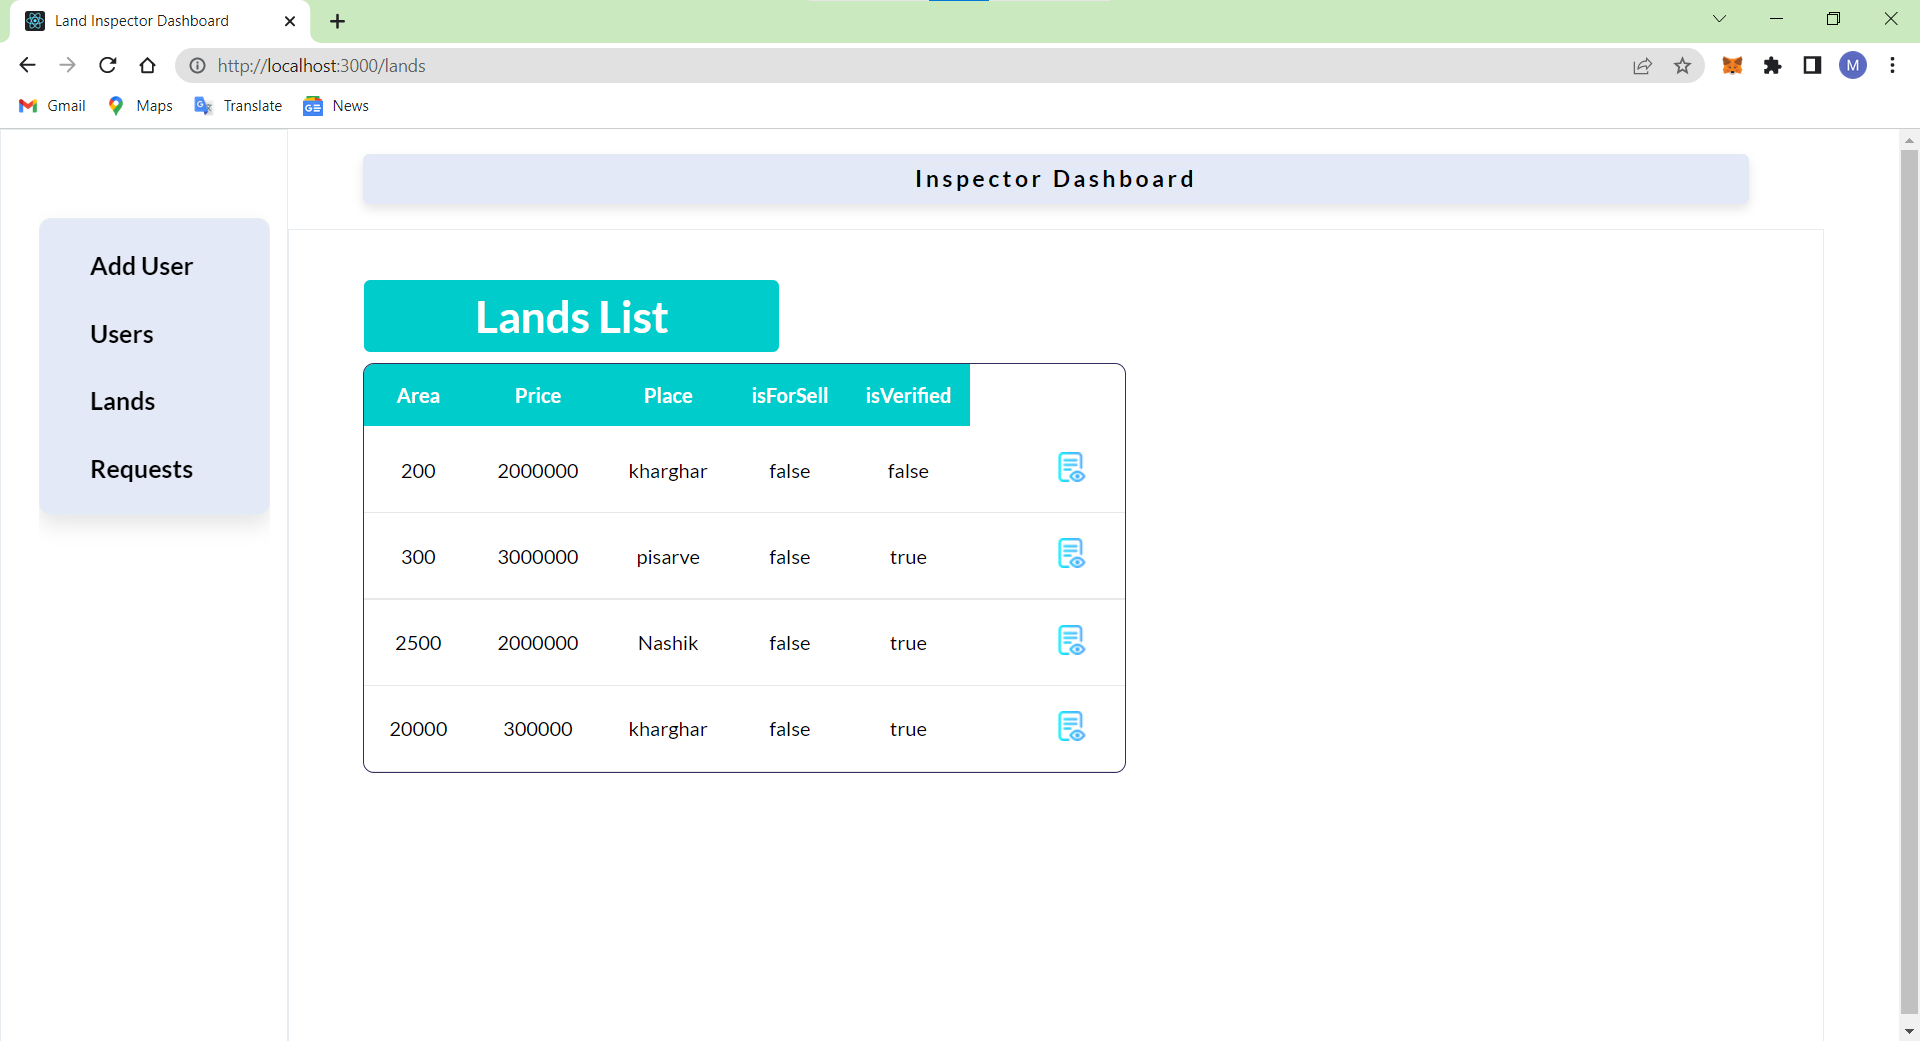Bookmark this page with the star

(x=1683, y=65)
